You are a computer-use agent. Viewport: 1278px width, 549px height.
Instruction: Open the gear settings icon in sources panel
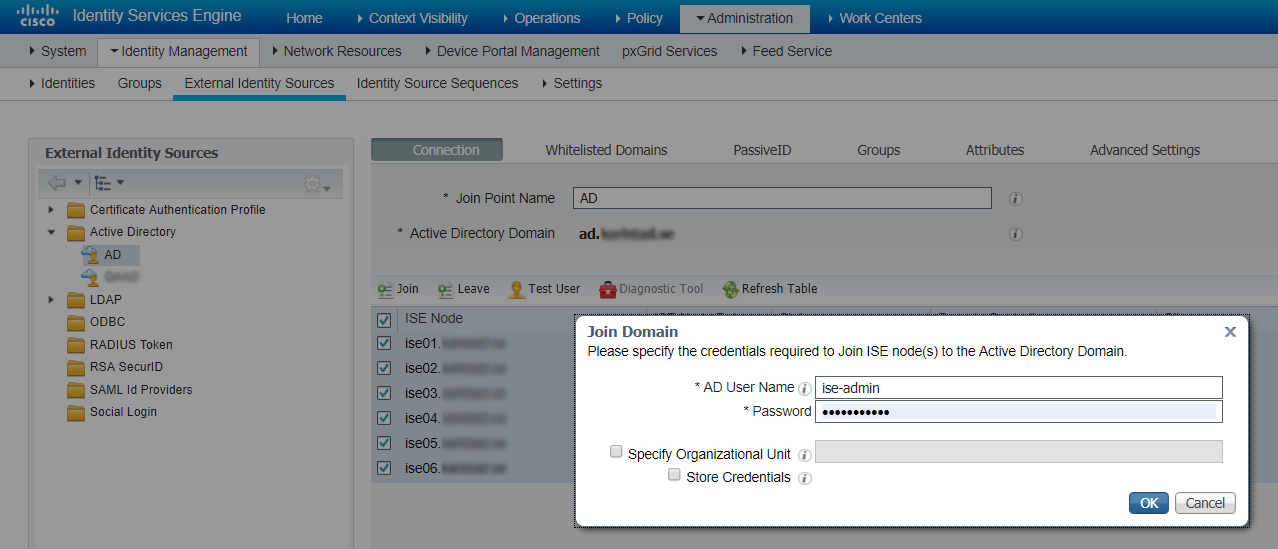(313, 184)
